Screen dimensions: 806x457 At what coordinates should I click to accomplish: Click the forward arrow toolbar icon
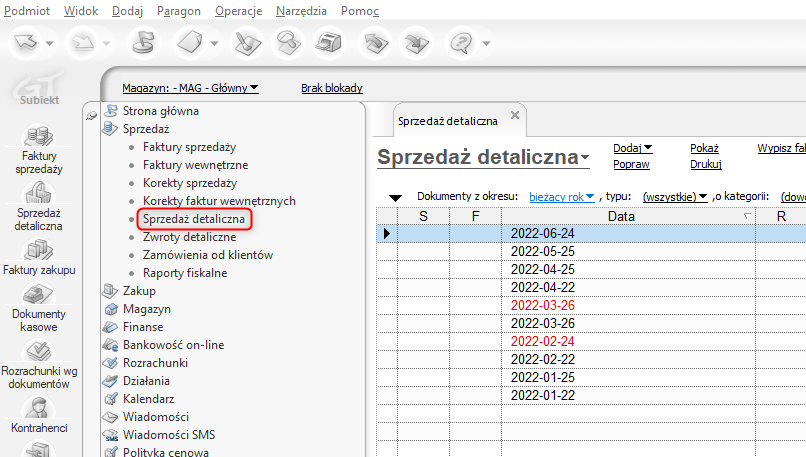point(82,43)
